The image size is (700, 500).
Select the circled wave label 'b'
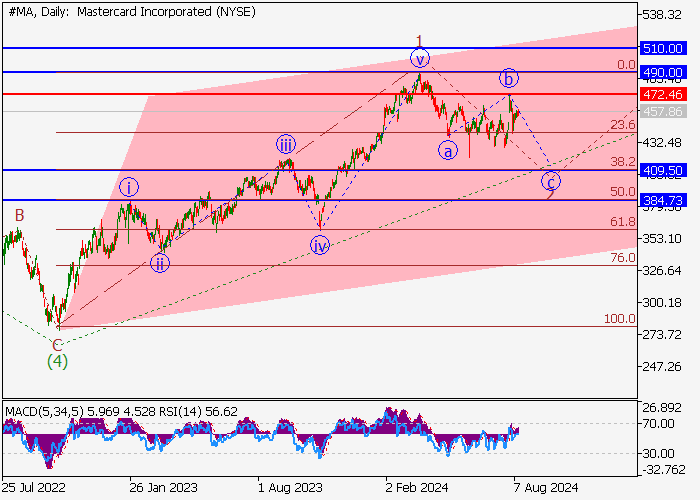coord(508,78)
